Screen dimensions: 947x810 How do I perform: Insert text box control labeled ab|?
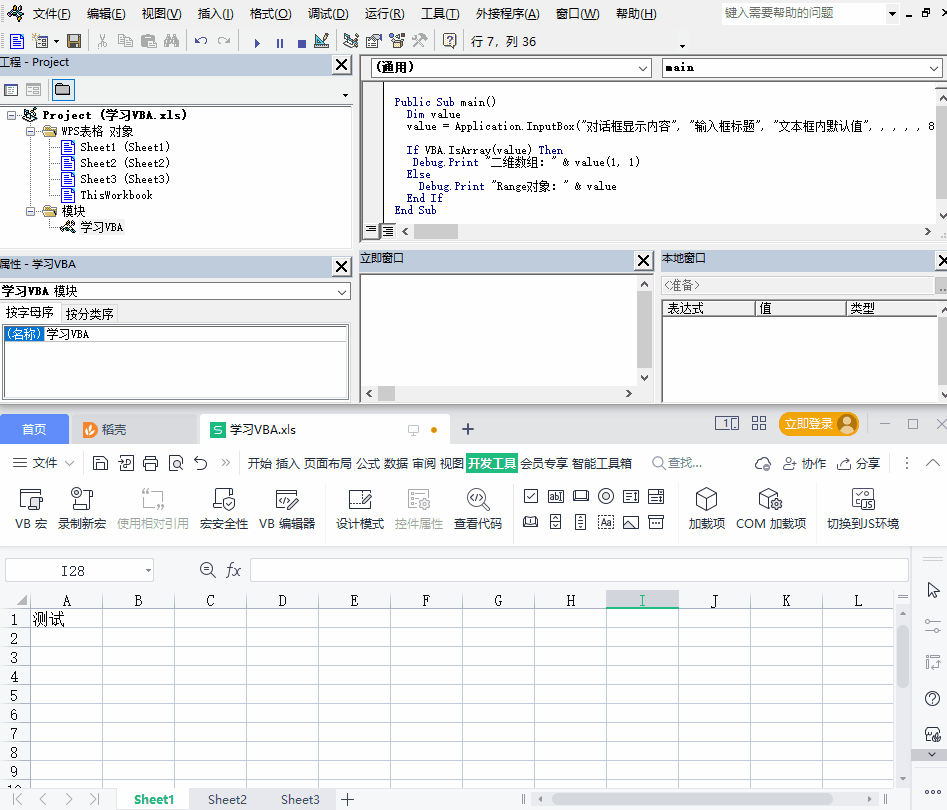[x=556, y=497]
